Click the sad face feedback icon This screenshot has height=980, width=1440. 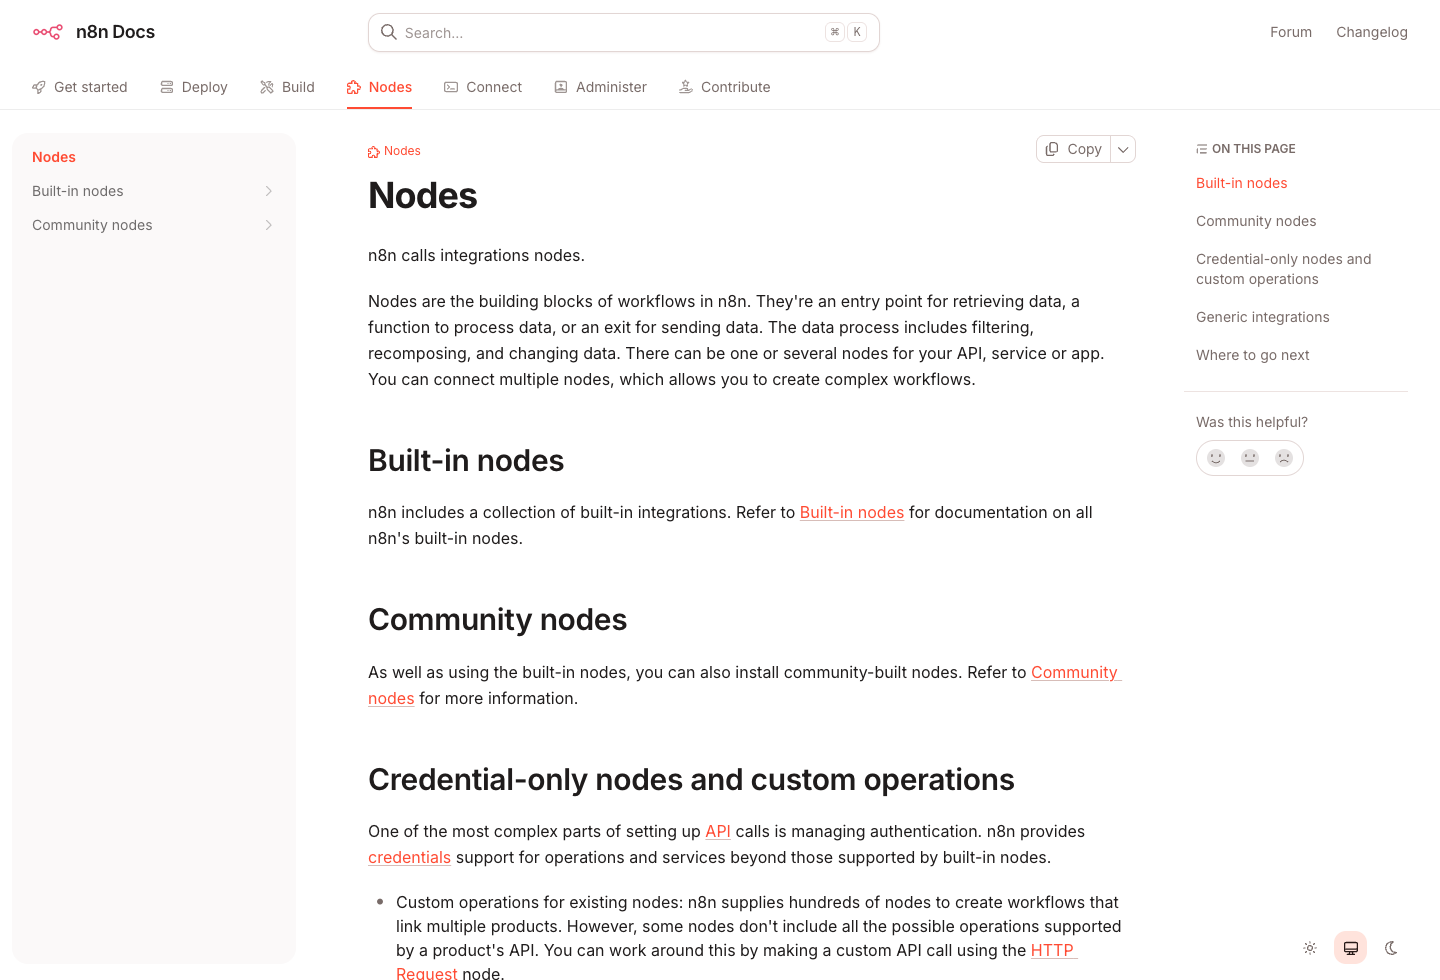[1284, 458]
